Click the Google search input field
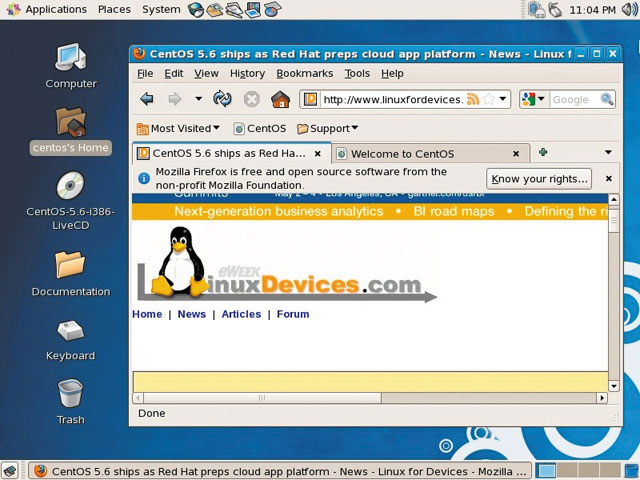This screenshot has height=480, width=640. (x=572, y=99)
